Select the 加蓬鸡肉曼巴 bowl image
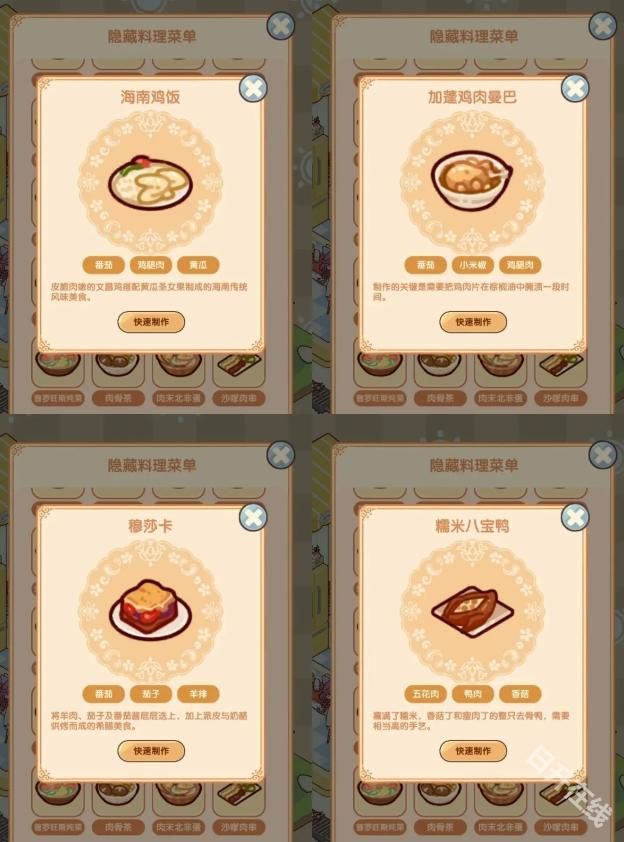Viewport: 624px width, 842px height. pyautogui.click(x=472, y=180)
